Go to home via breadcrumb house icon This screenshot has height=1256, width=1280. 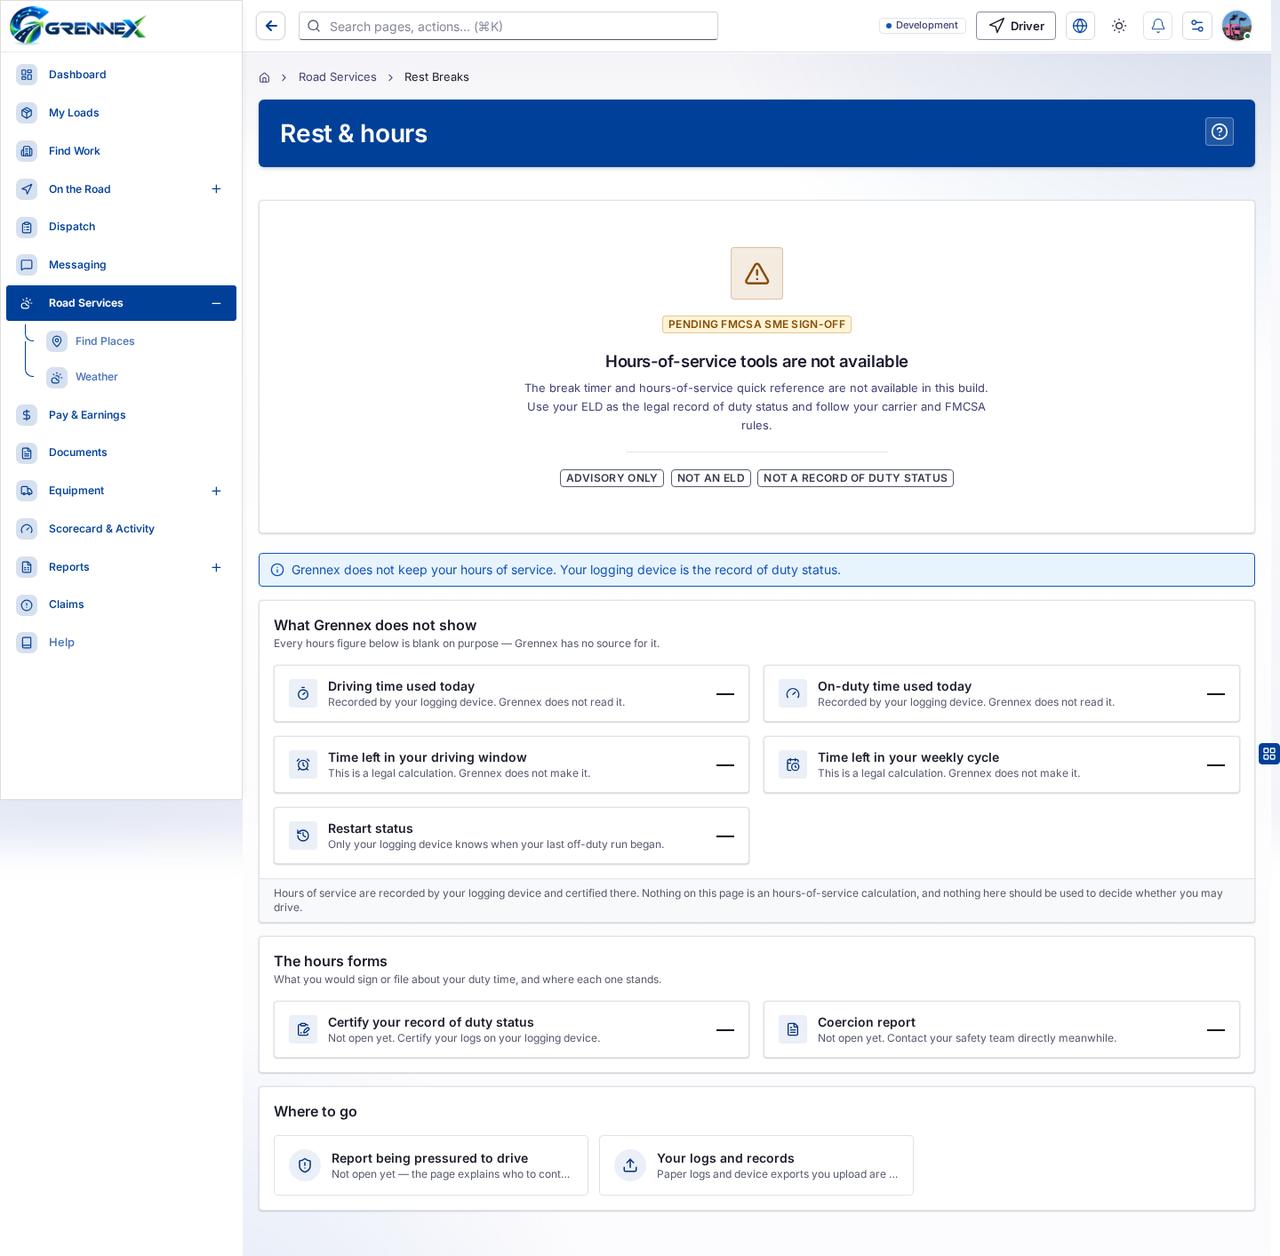pos(265,77)
